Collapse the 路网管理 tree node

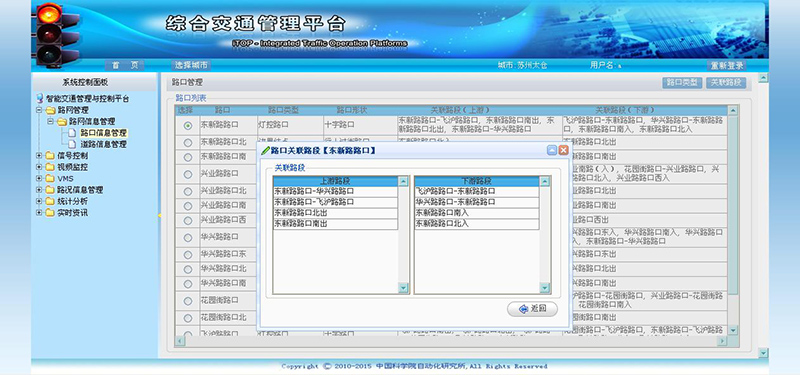39,110
